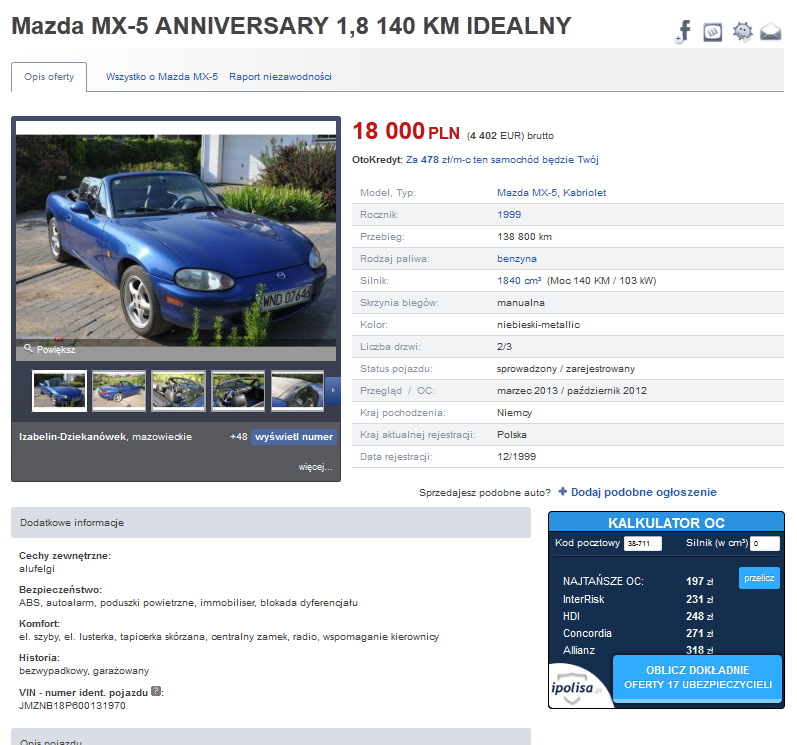Click marzec 2013 / październik 2012 value
This screenshot has width=797, height=745.
572,391
